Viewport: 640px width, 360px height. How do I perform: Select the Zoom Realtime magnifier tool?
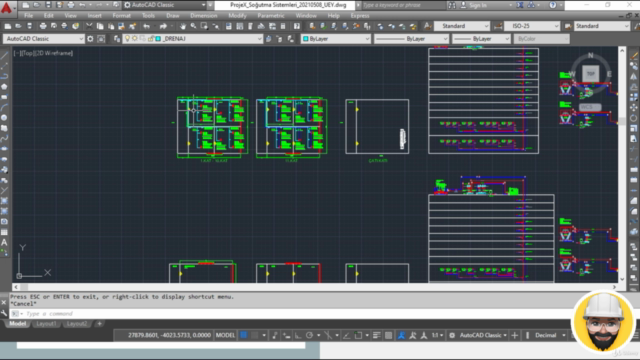pos(193,26)
